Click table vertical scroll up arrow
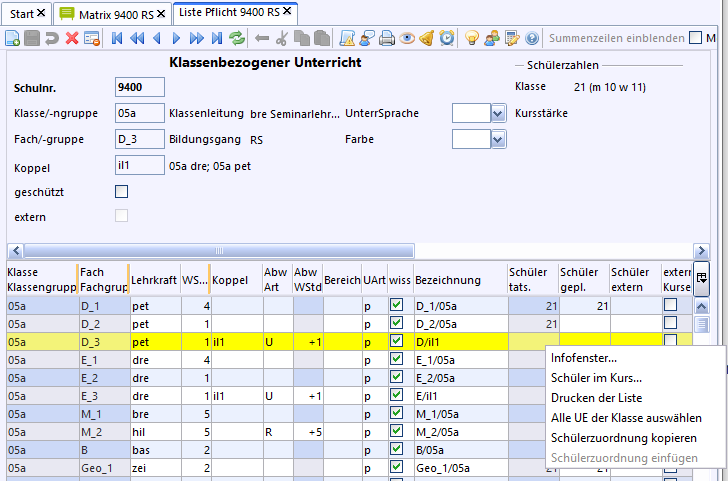This screenshot has width=728, height=481. 702,306
